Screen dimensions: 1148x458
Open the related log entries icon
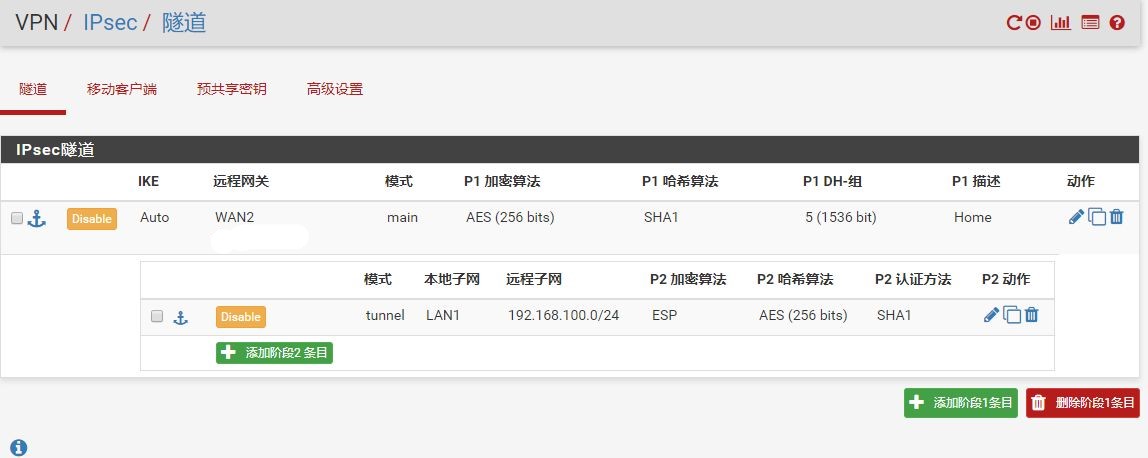pos(1090,23)
